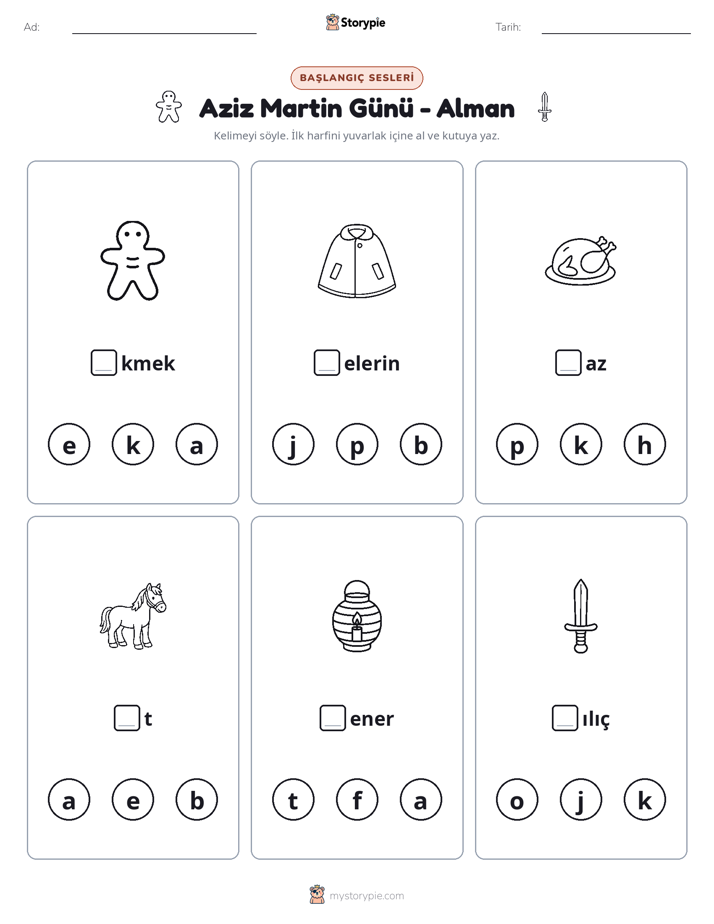Click the blank letter box before kmek

point(104,363)
